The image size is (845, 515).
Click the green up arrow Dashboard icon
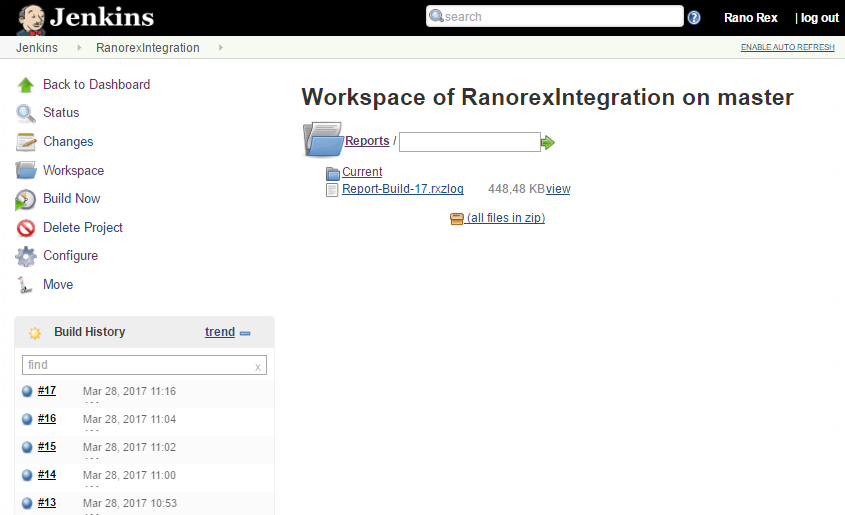pos(25,85)
